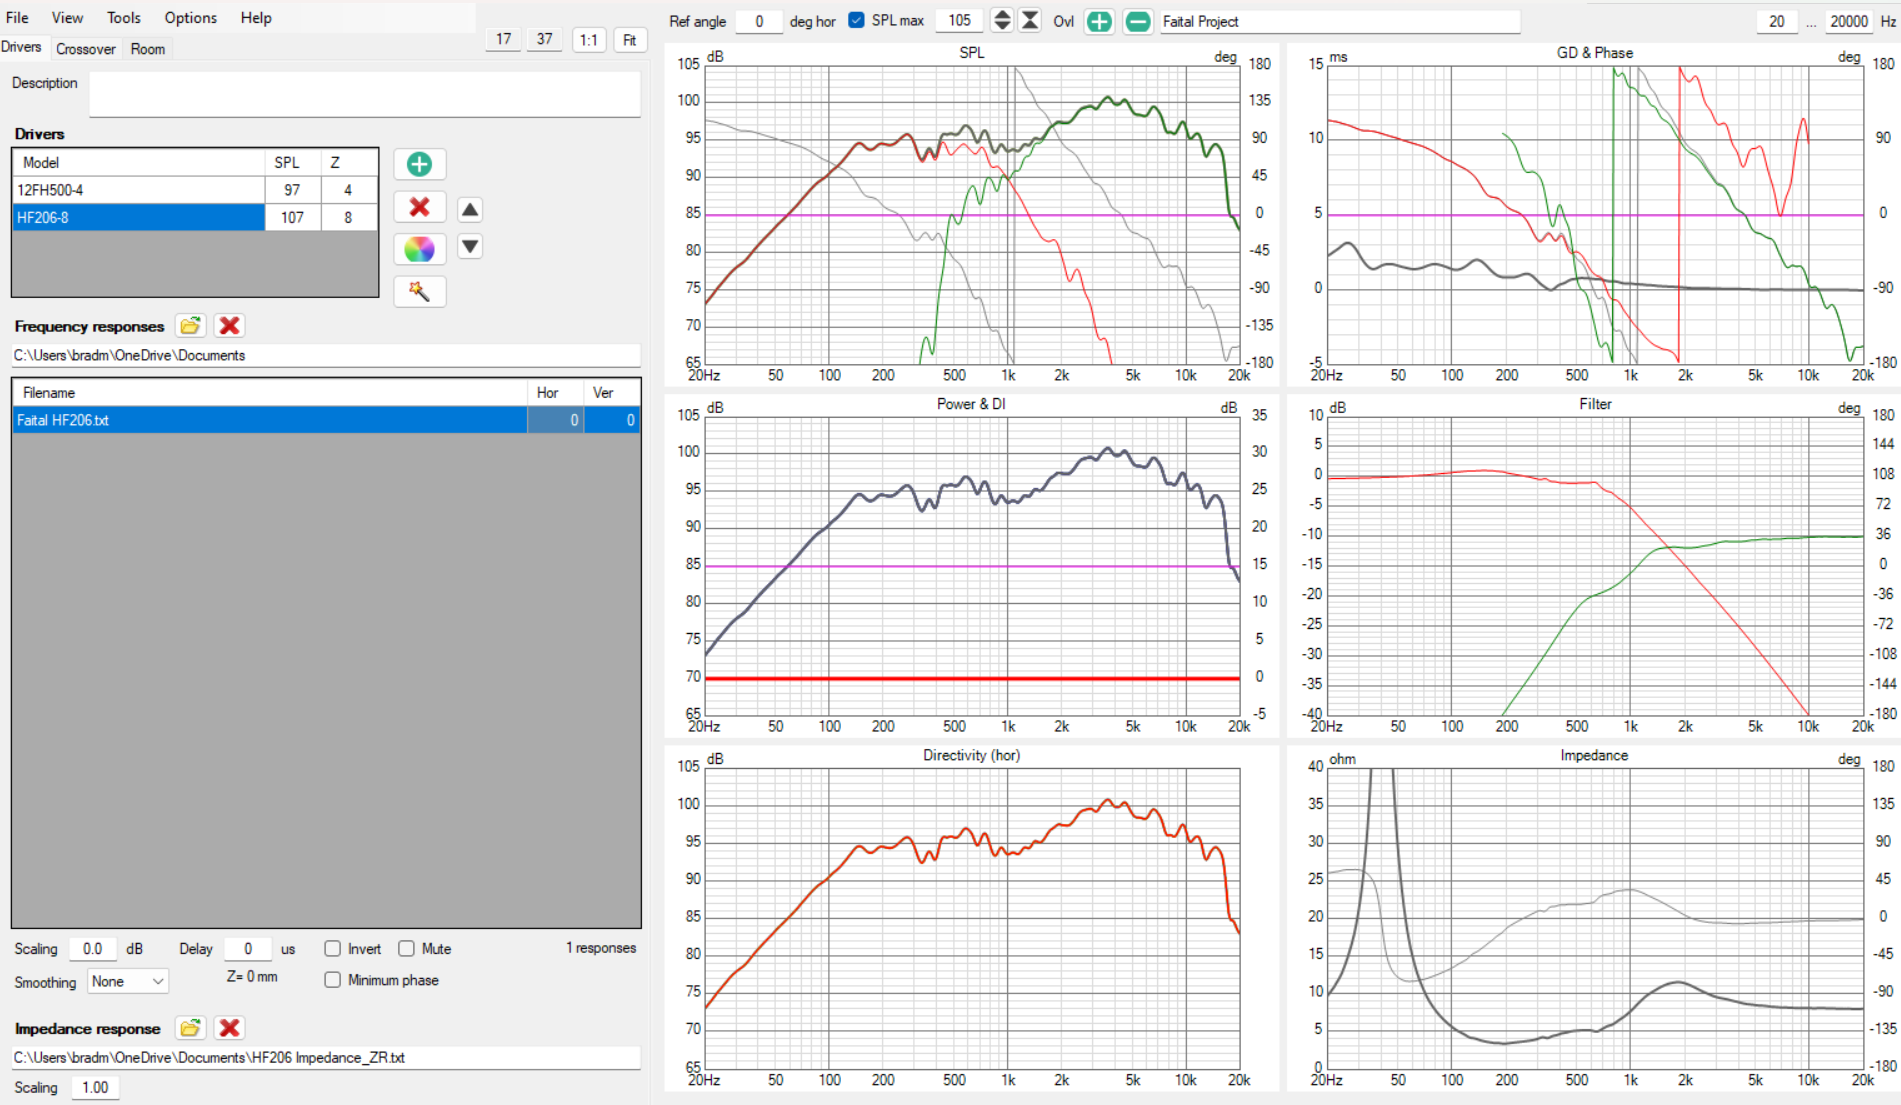Click the Model column header
The height and width of the screenshot is (1105, 1901).
point(139,162)
